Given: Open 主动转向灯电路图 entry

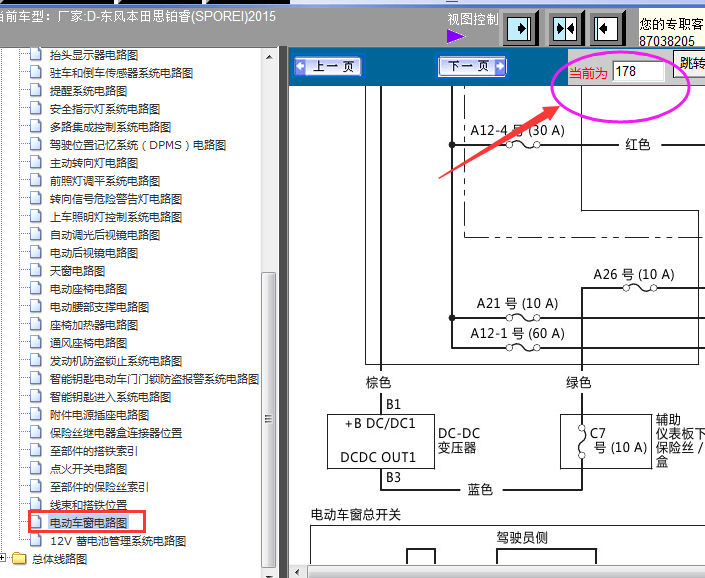Looking at the screenshot, I should (x=94, y=163).
